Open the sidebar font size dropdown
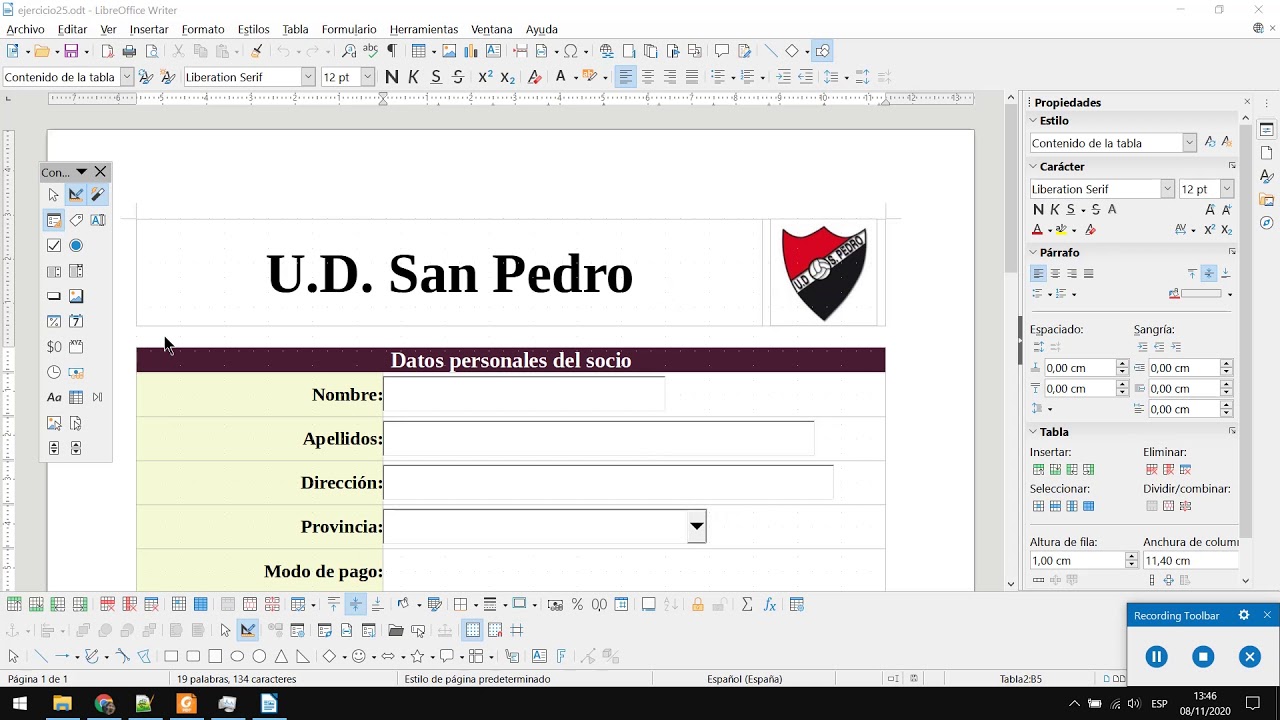Image resolution: width=1280 pixels, height=720 pixels. click(1227, 189)
